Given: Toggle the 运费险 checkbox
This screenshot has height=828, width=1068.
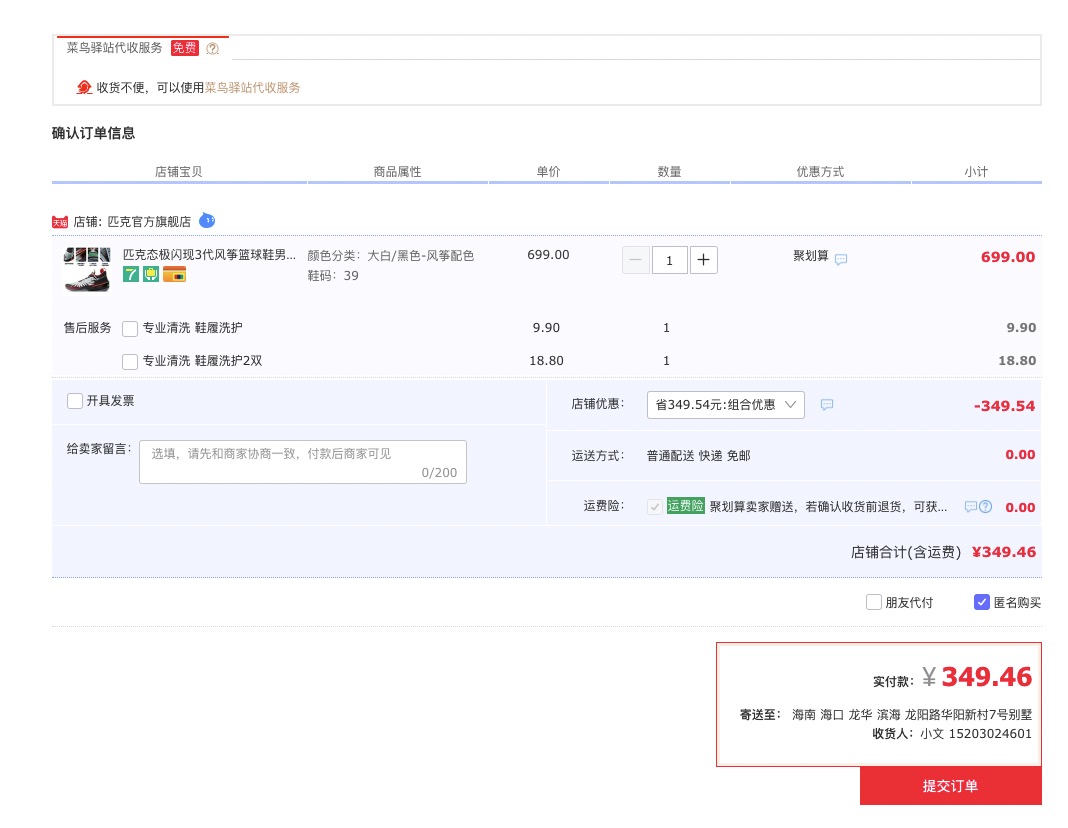Looking at the screenshot, I should 655,507.
